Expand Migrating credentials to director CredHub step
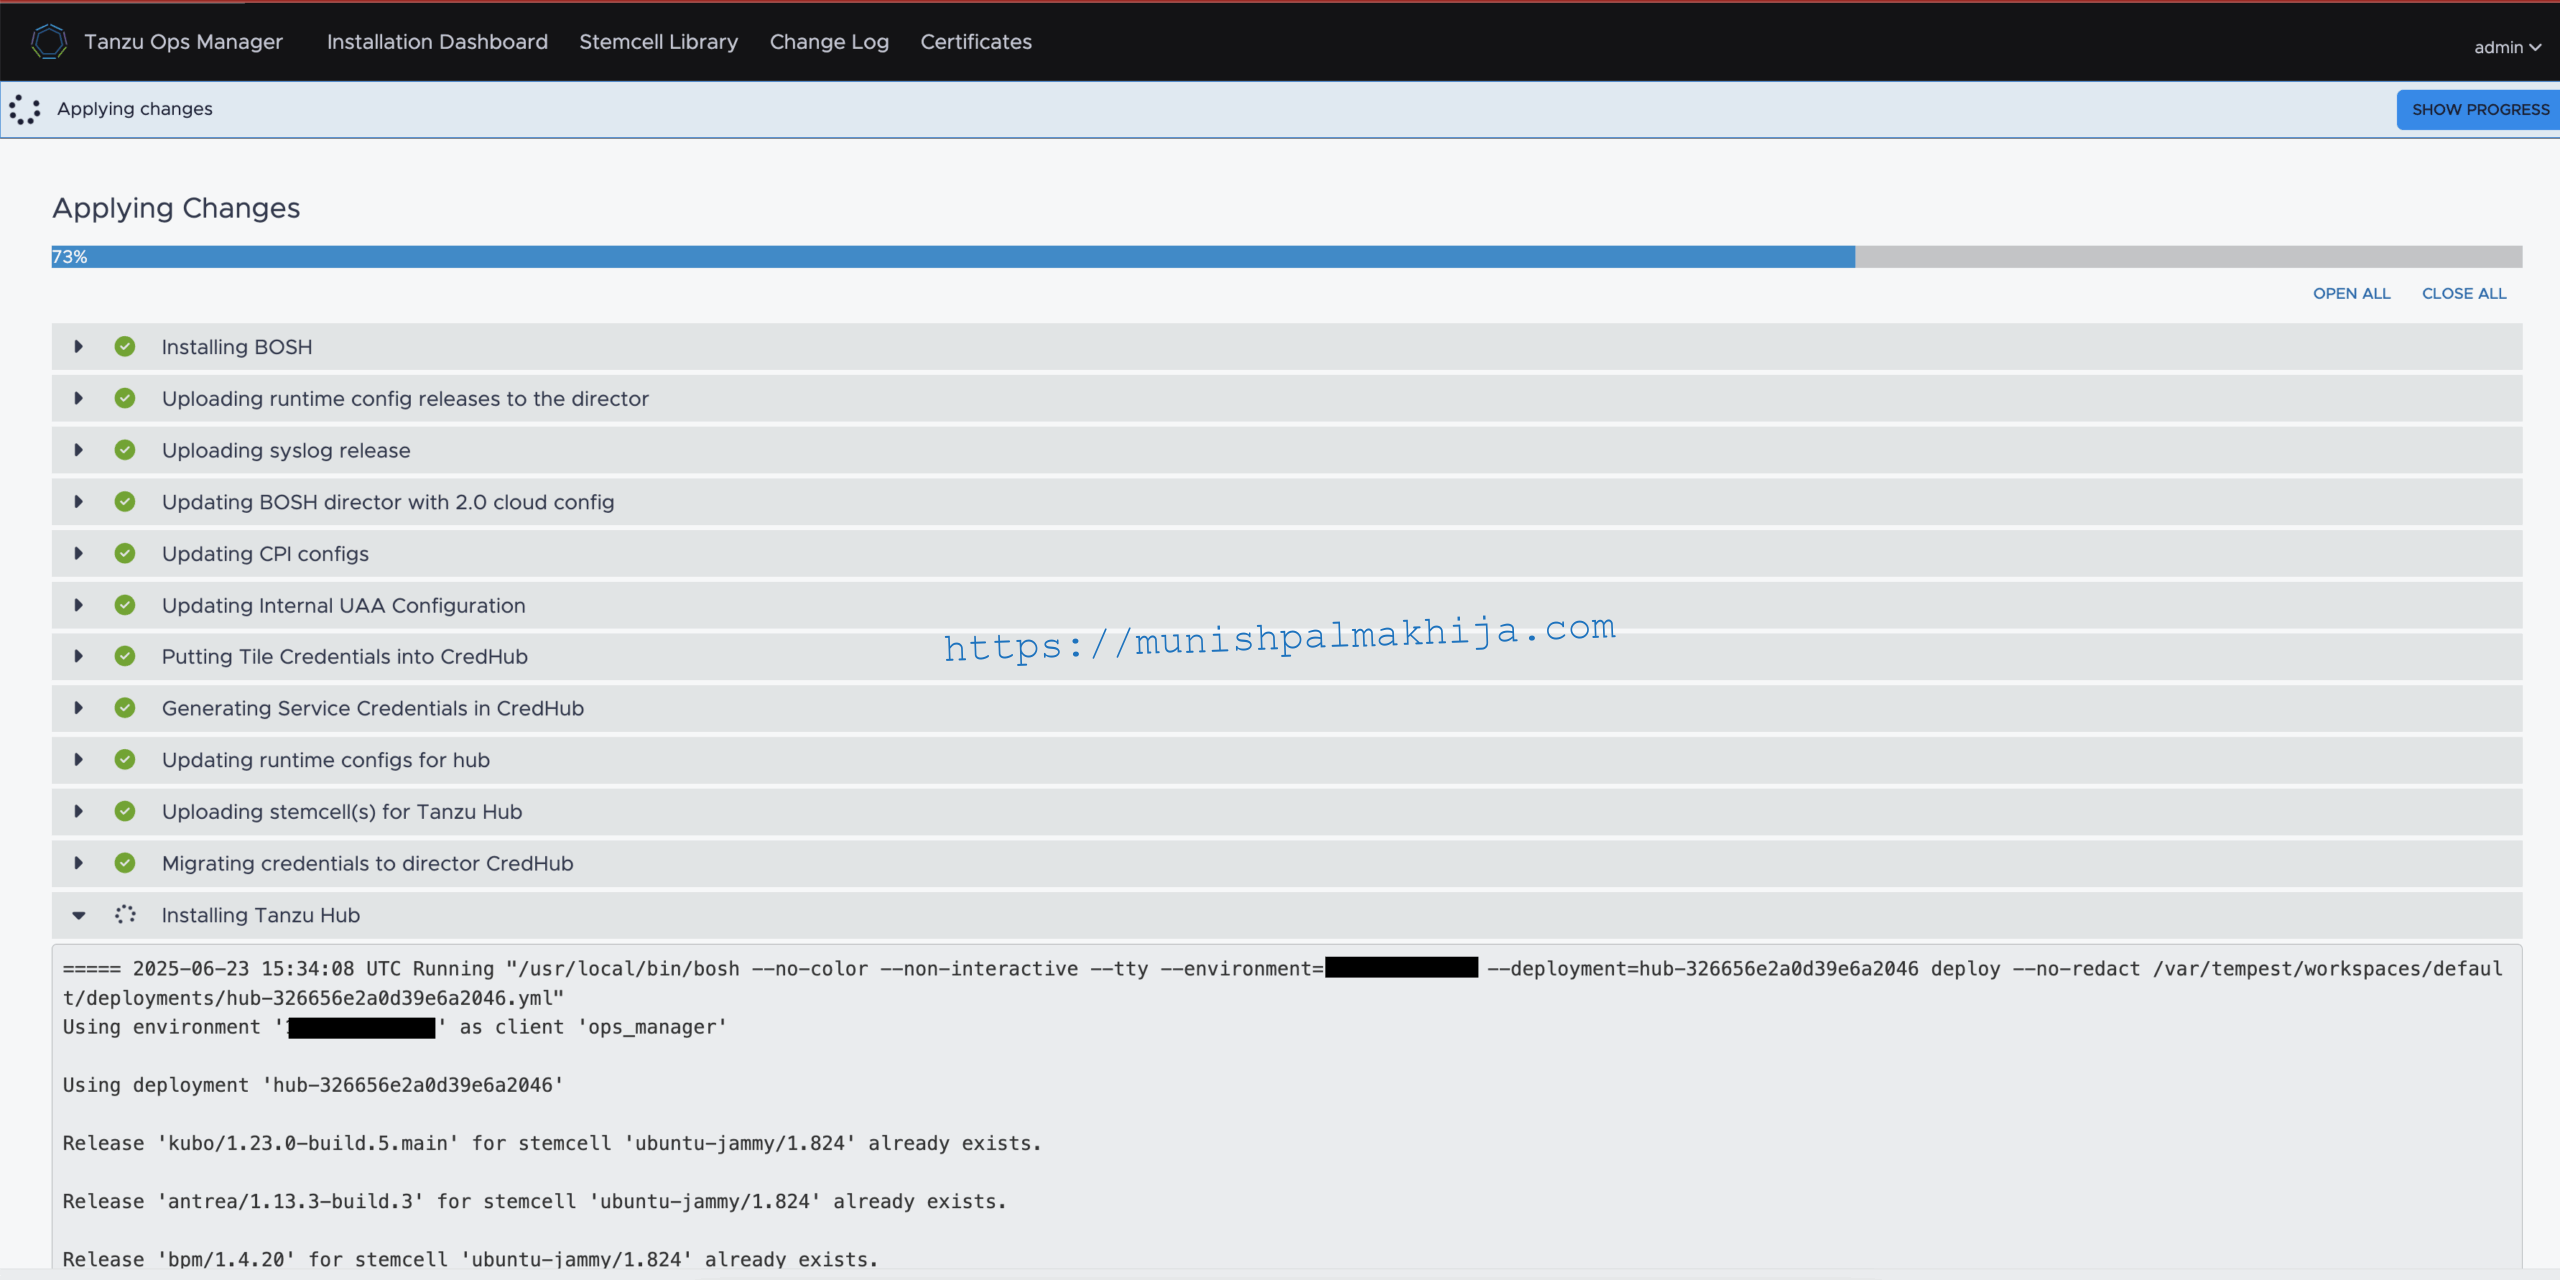This screenshot has width=2560, height=1280. click(78, 862)
